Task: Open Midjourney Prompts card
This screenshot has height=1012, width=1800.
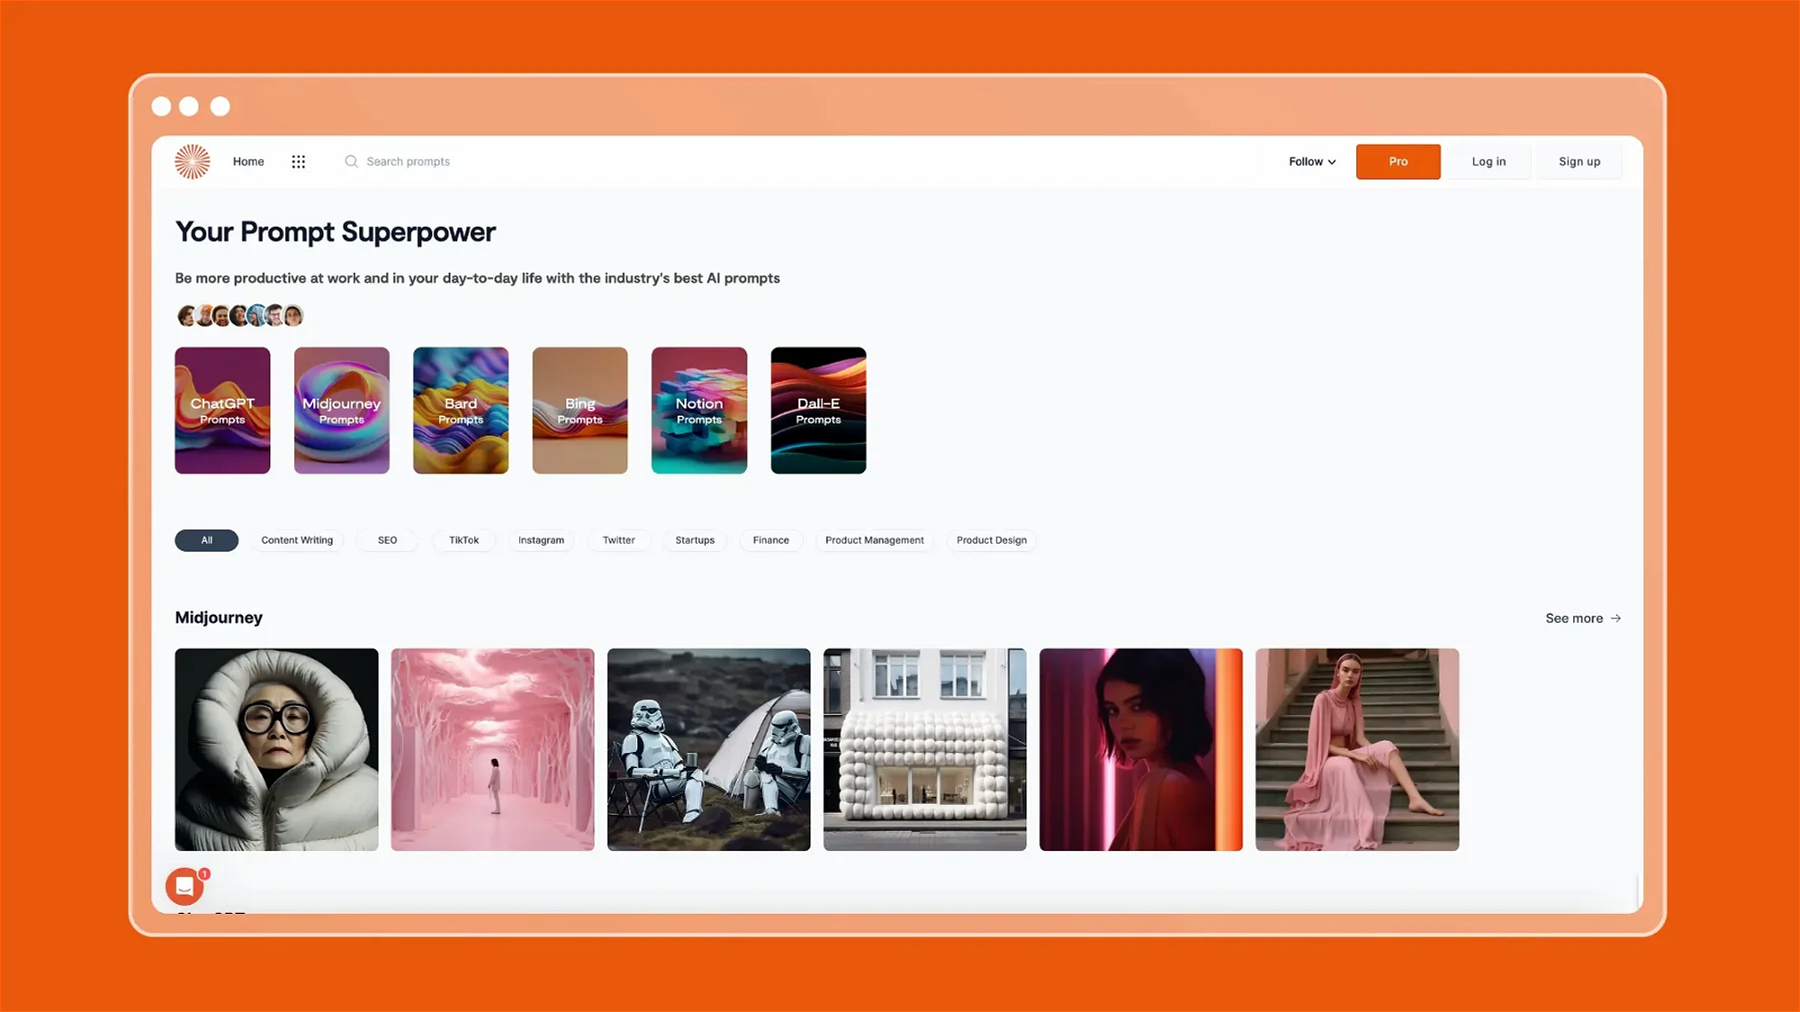Action: click(341, 410)
